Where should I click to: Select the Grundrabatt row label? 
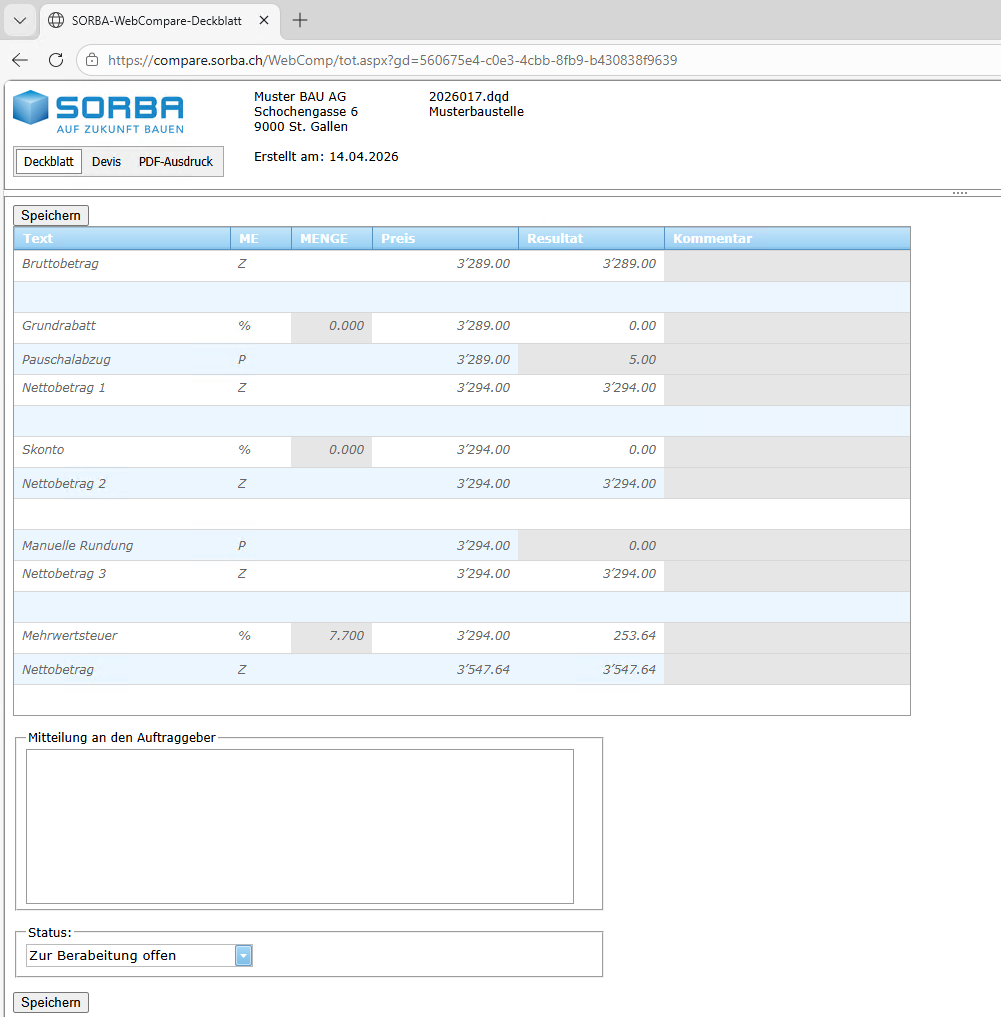59,326
